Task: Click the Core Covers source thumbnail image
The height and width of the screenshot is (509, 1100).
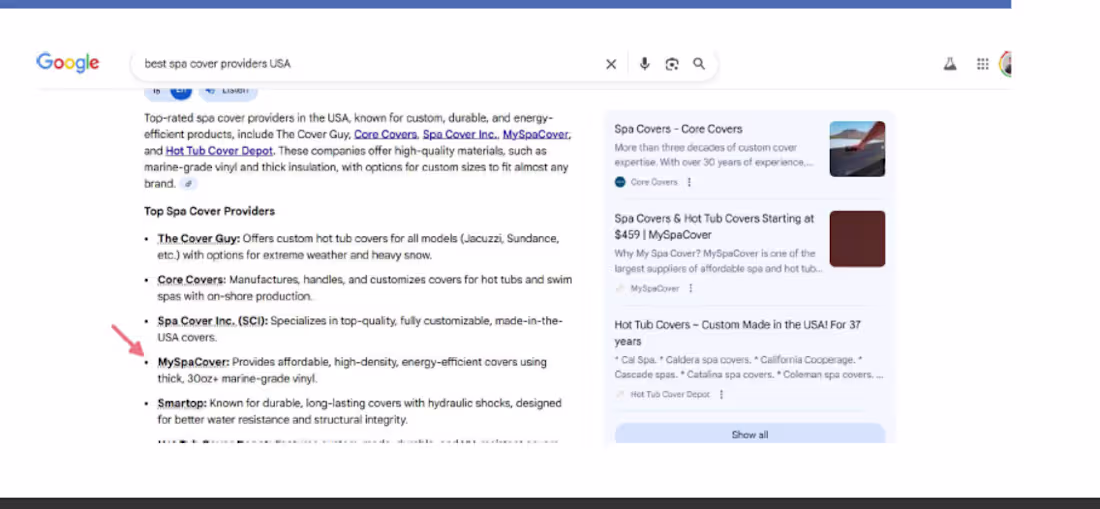Action: 857,149
